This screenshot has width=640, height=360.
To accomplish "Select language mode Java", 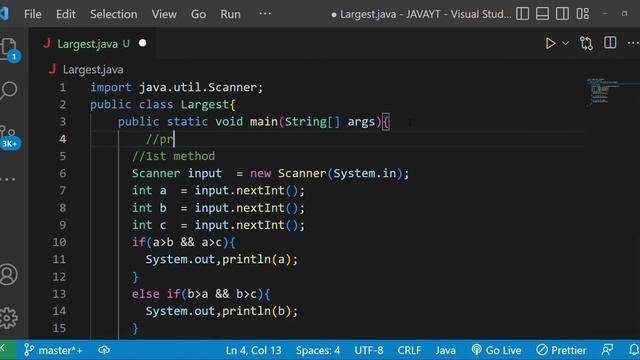I will [x=445, y=350].
